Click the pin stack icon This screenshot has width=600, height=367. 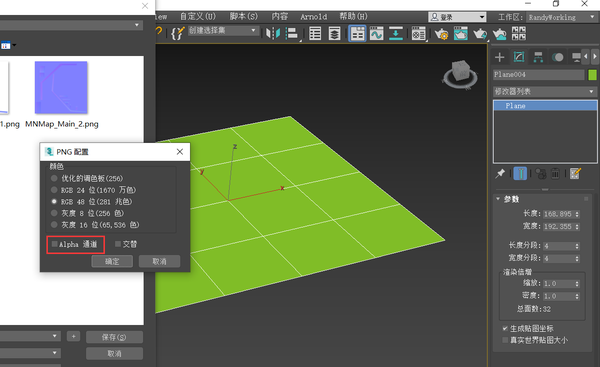500,174
